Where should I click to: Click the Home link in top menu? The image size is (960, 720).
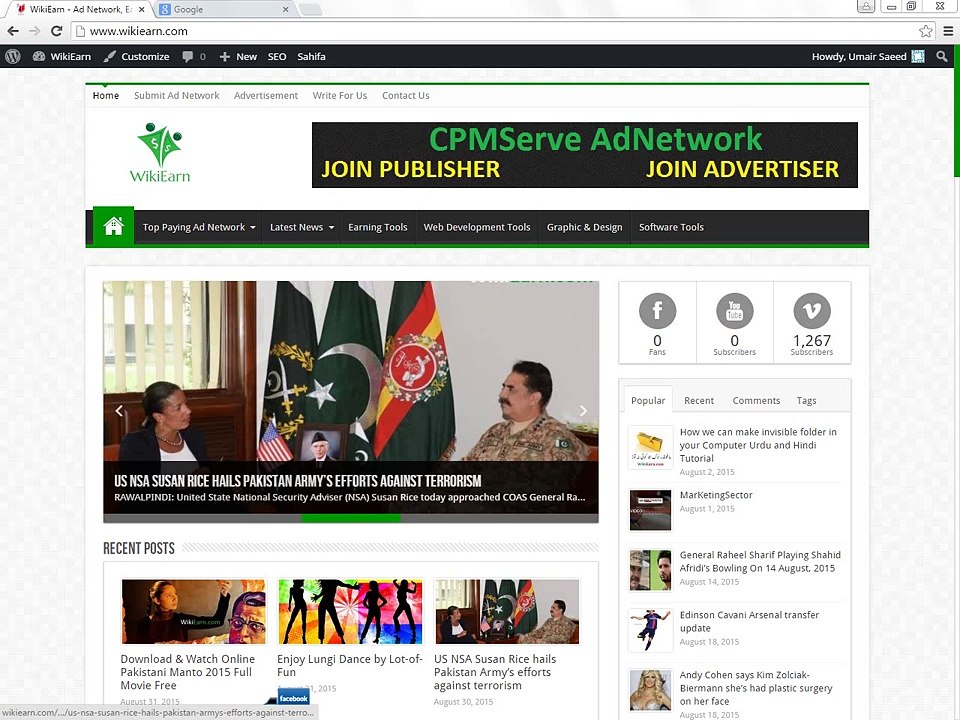(x=106, y=96)
